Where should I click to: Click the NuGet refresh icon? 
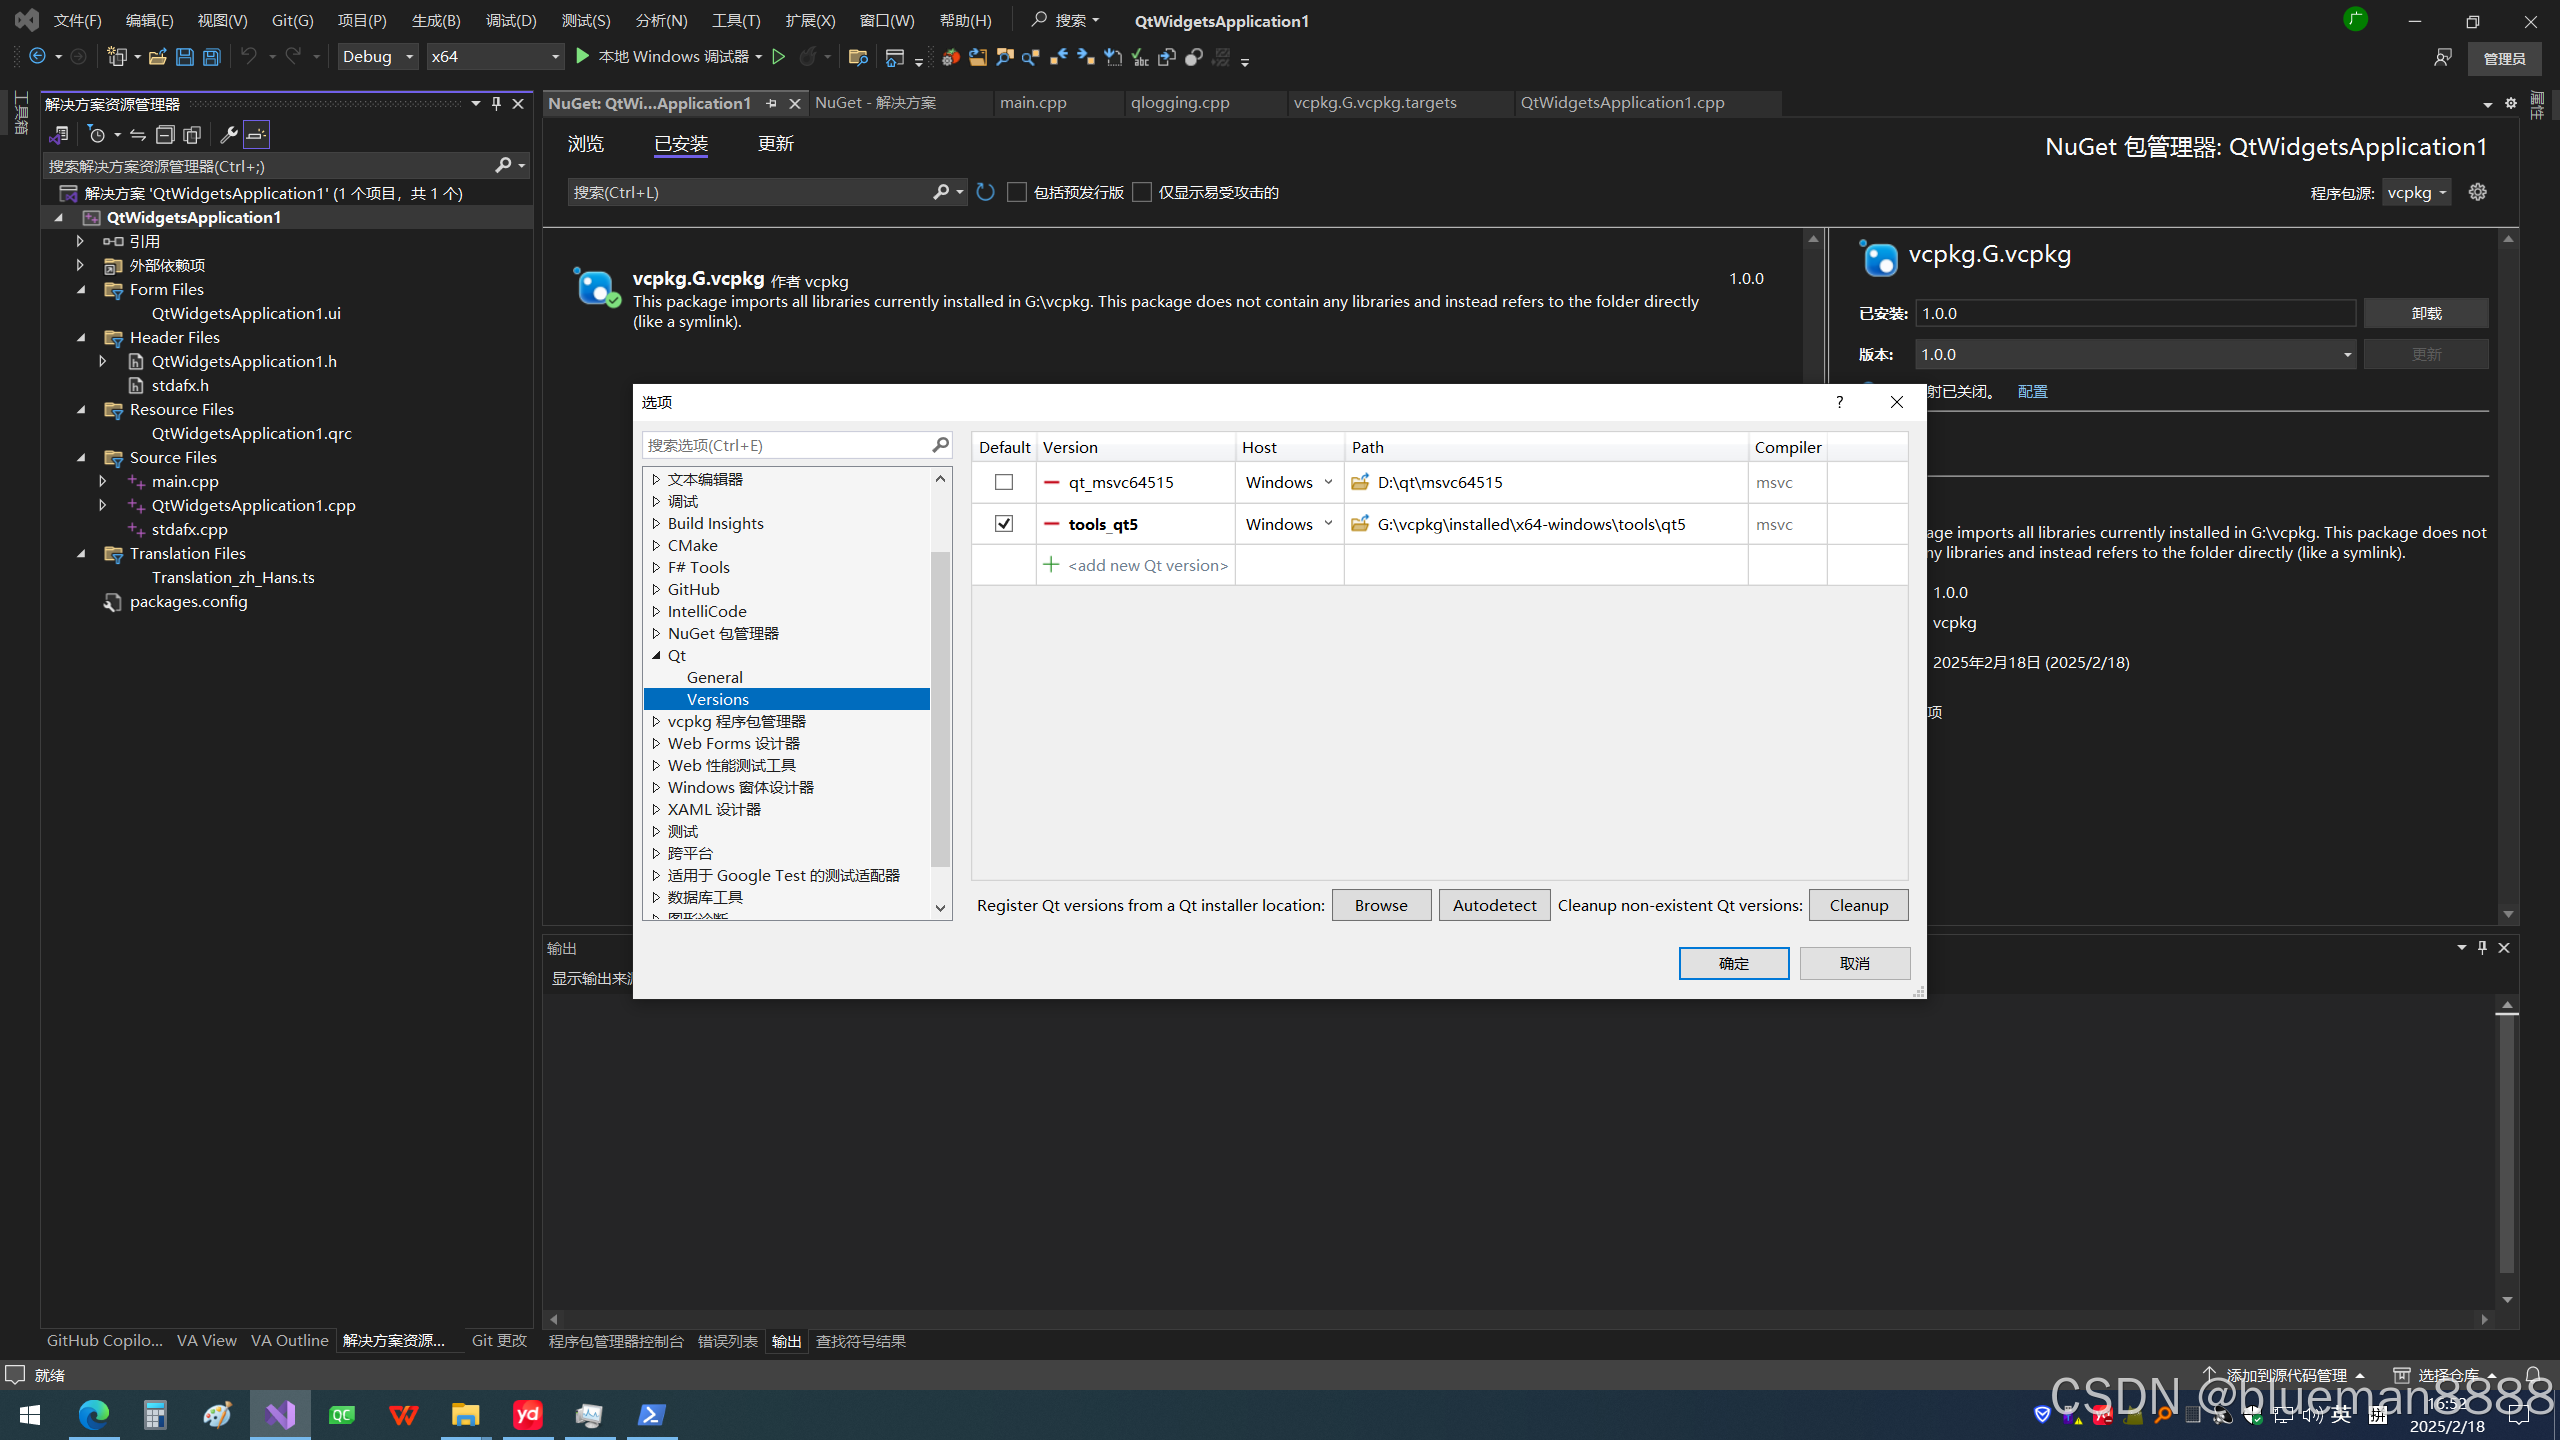point(986,192)
